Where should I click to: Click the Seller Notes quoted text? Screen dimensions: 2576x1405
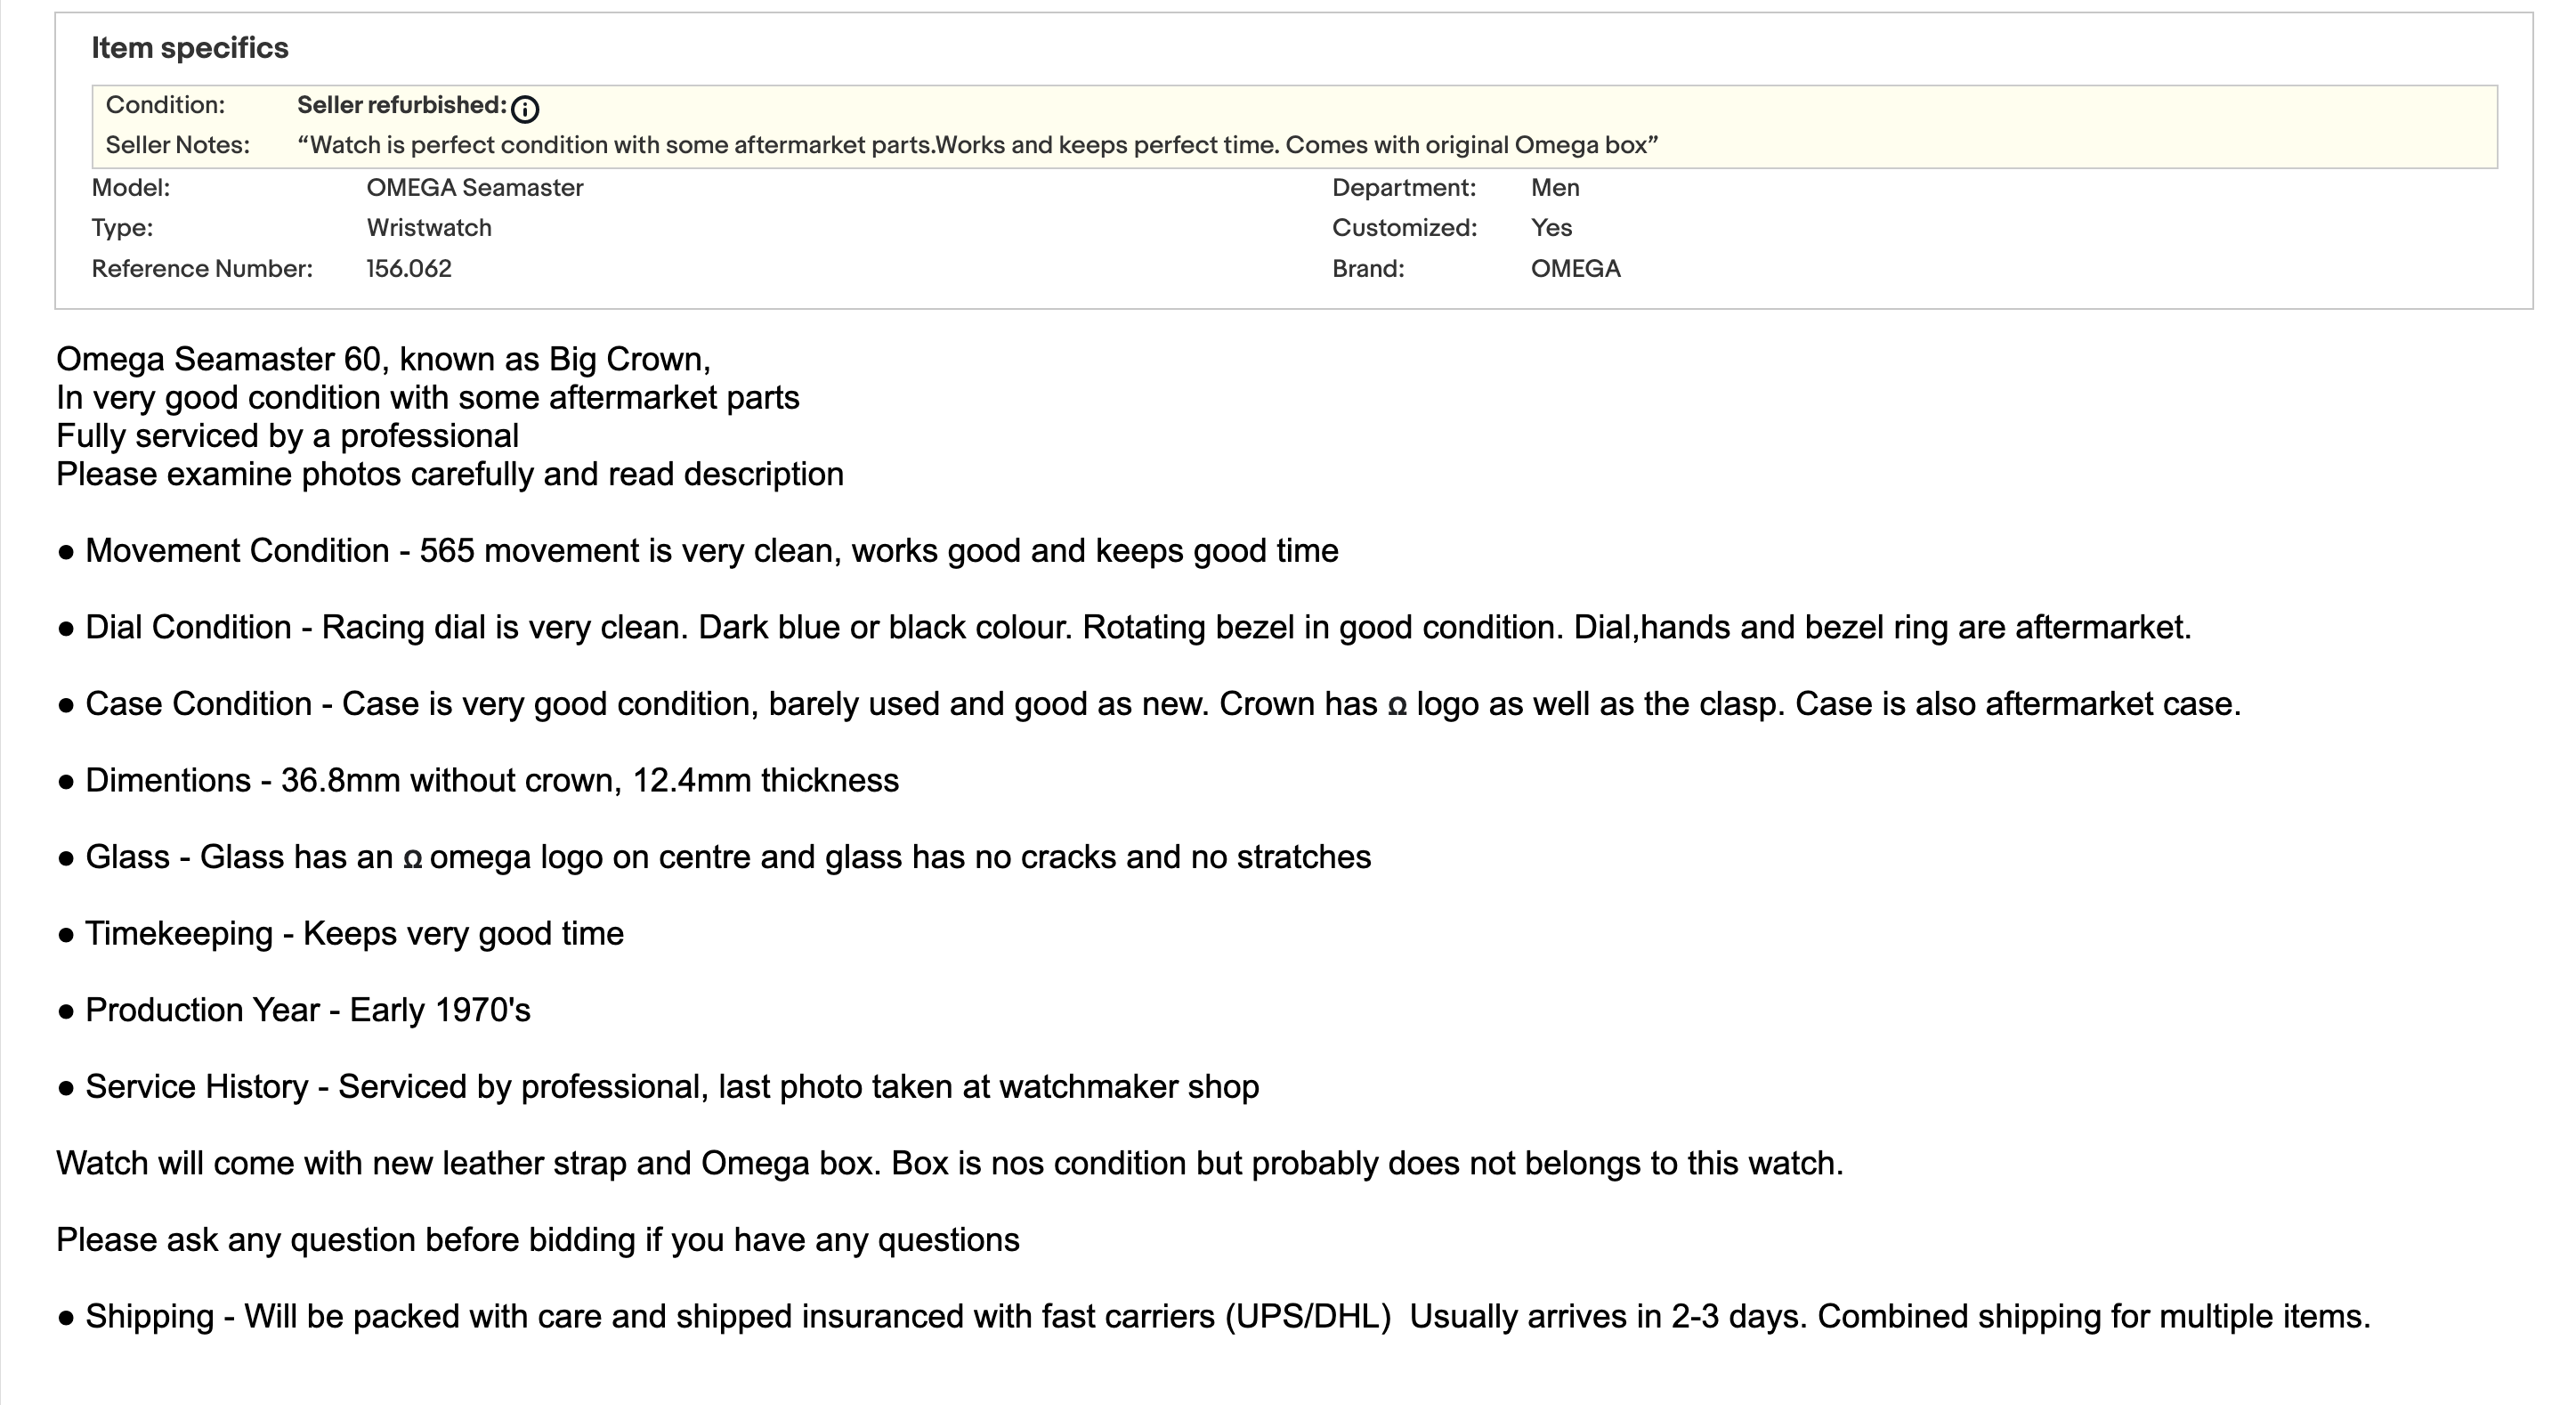point(977,145)
